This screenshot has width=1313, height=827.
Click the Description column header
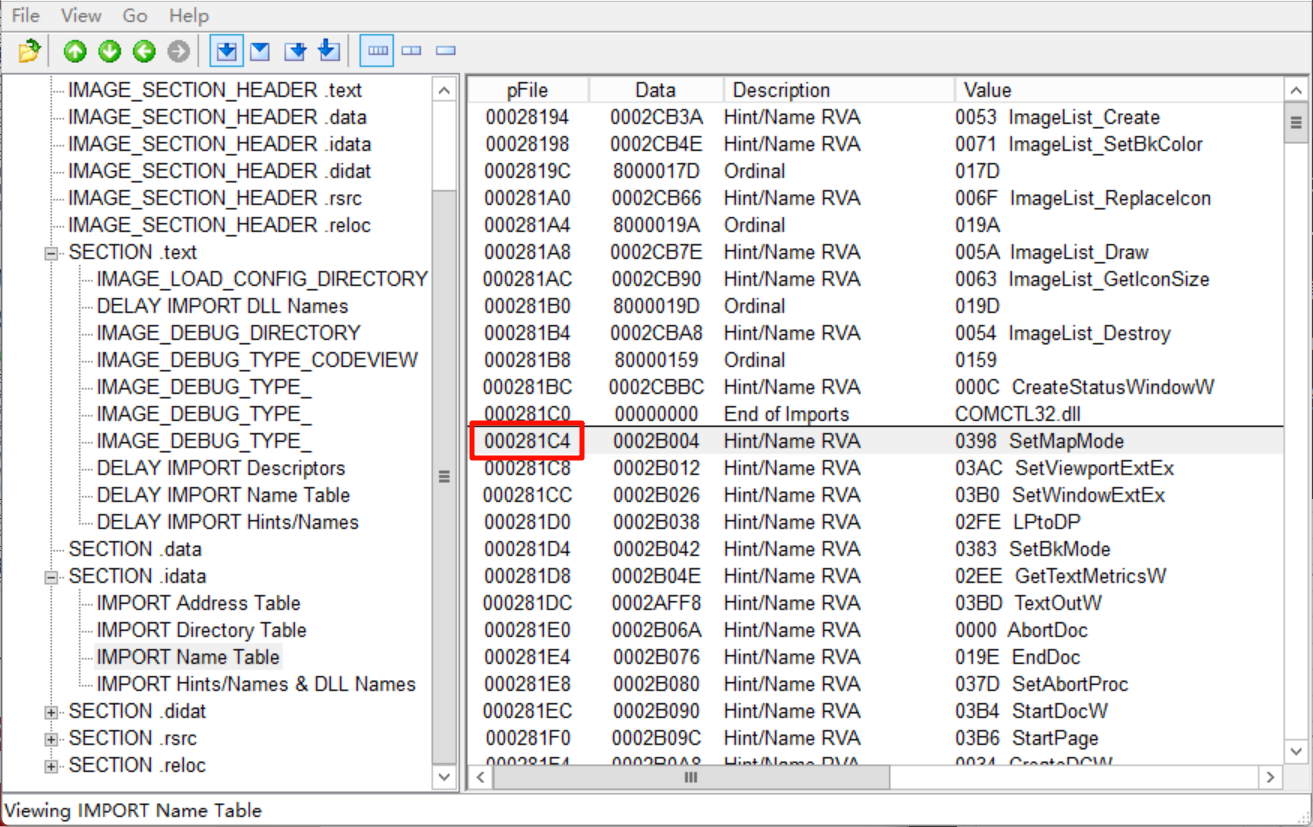(x=836, y=90)
